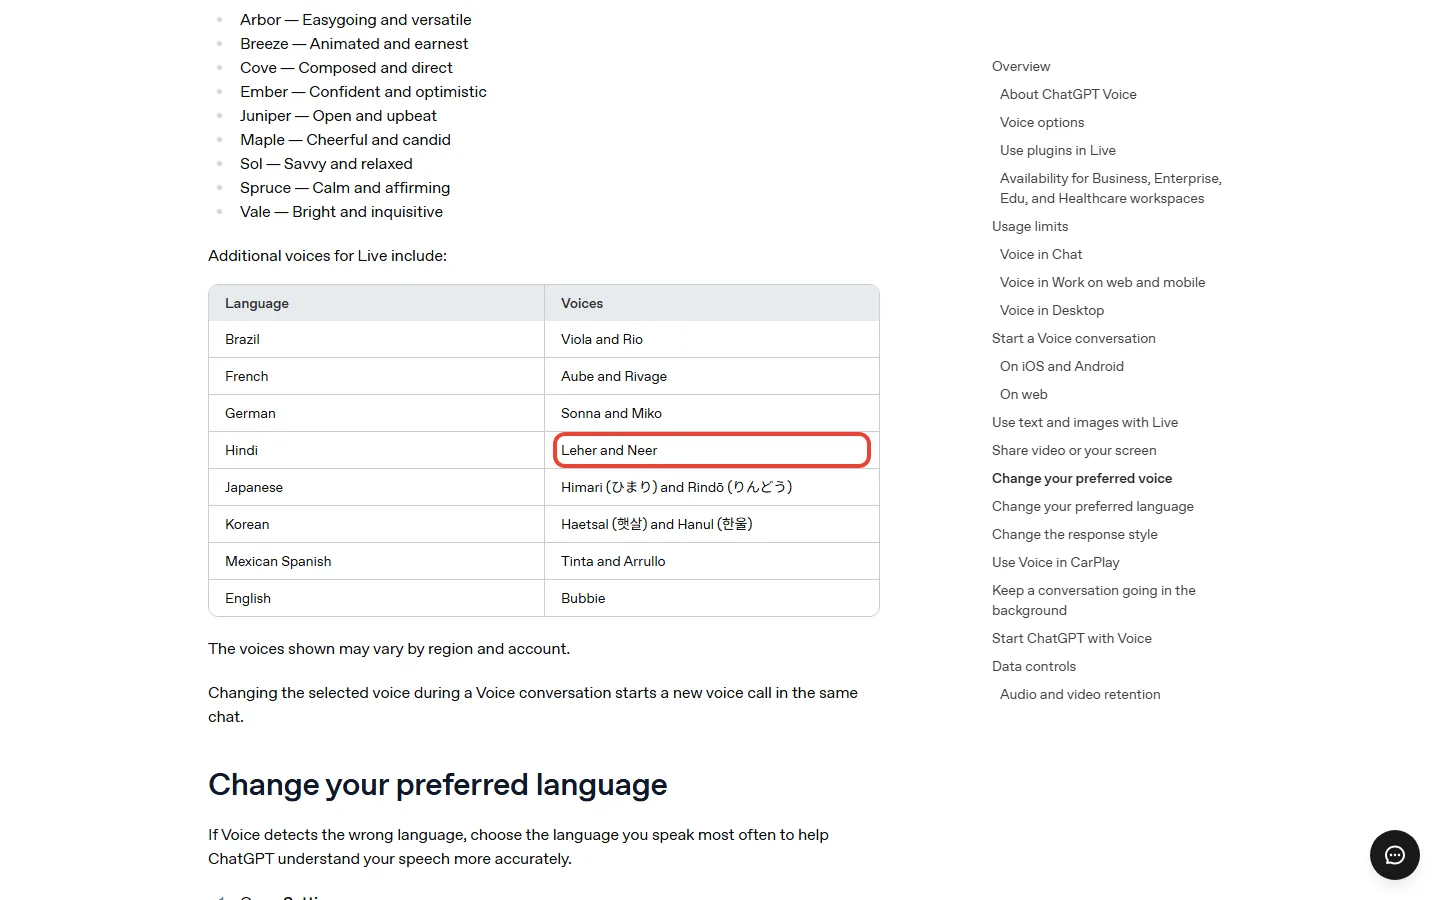Viewport: 1440px width, 900px height.
Task: Click the Language column header
Action: 376,303
